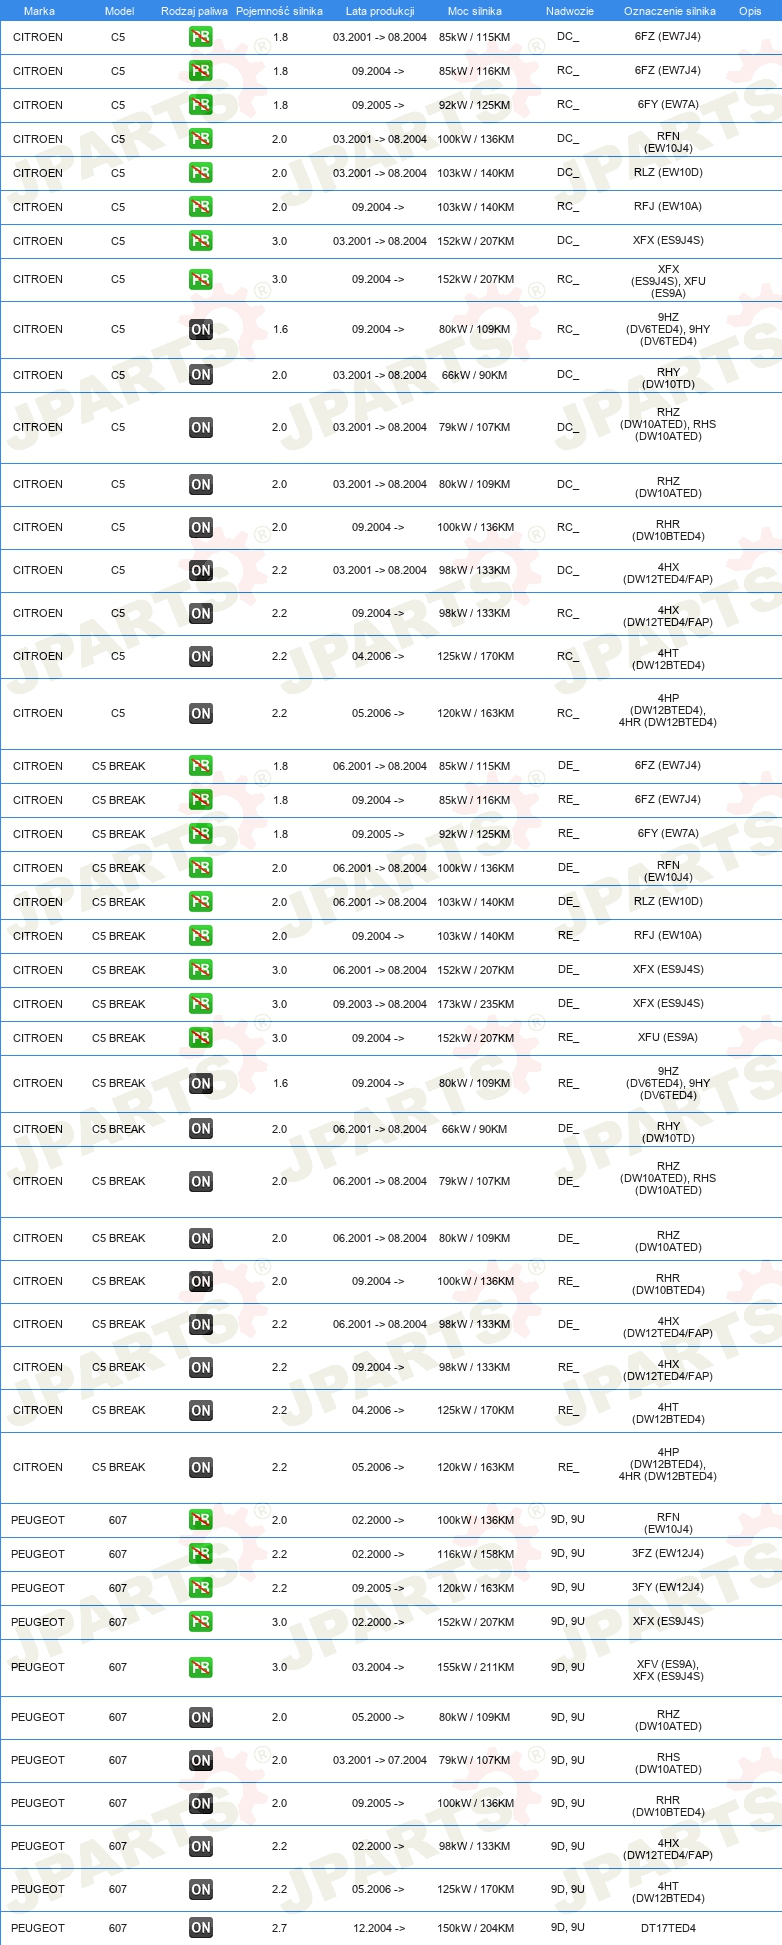Select the 12.2004 -> production date cell
The width and height of the screenshot is (782, 1945).
click(x=378, y=1928)
